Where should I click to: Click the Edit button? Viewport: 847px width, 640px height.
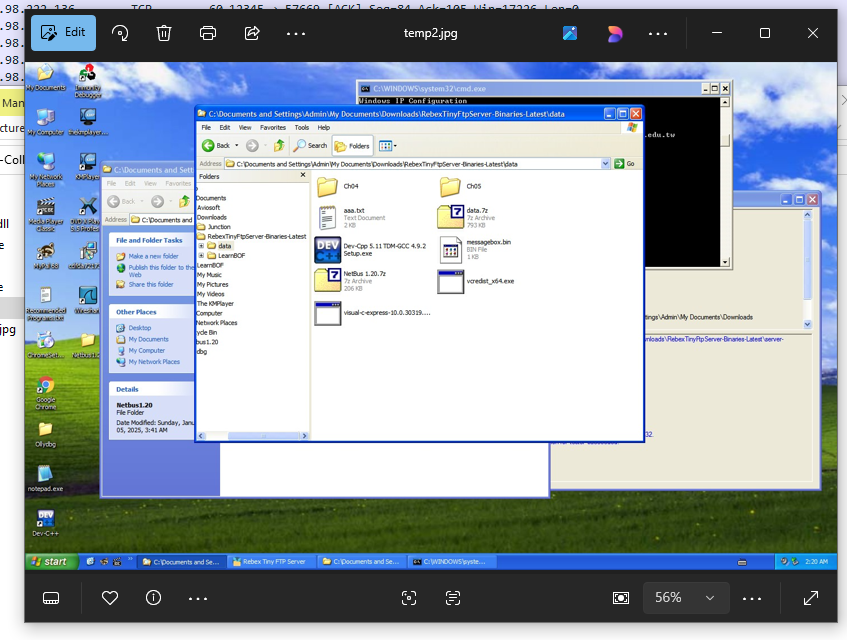(62, 32)
